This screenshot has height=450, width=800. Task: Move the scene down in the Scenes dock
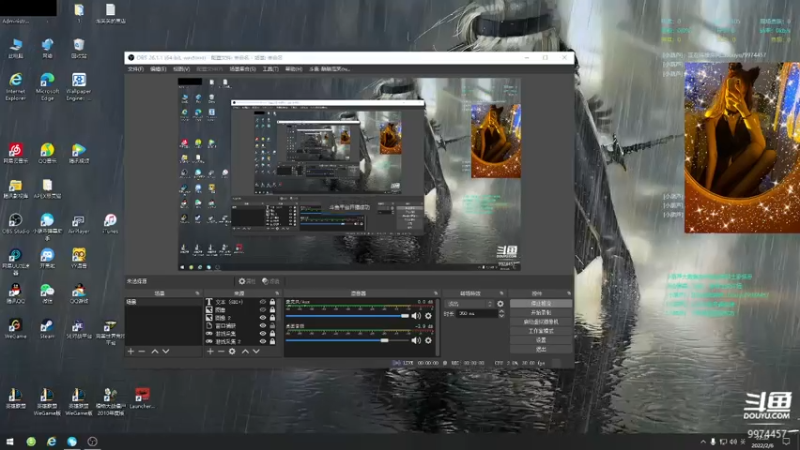[x=165, y=352]
